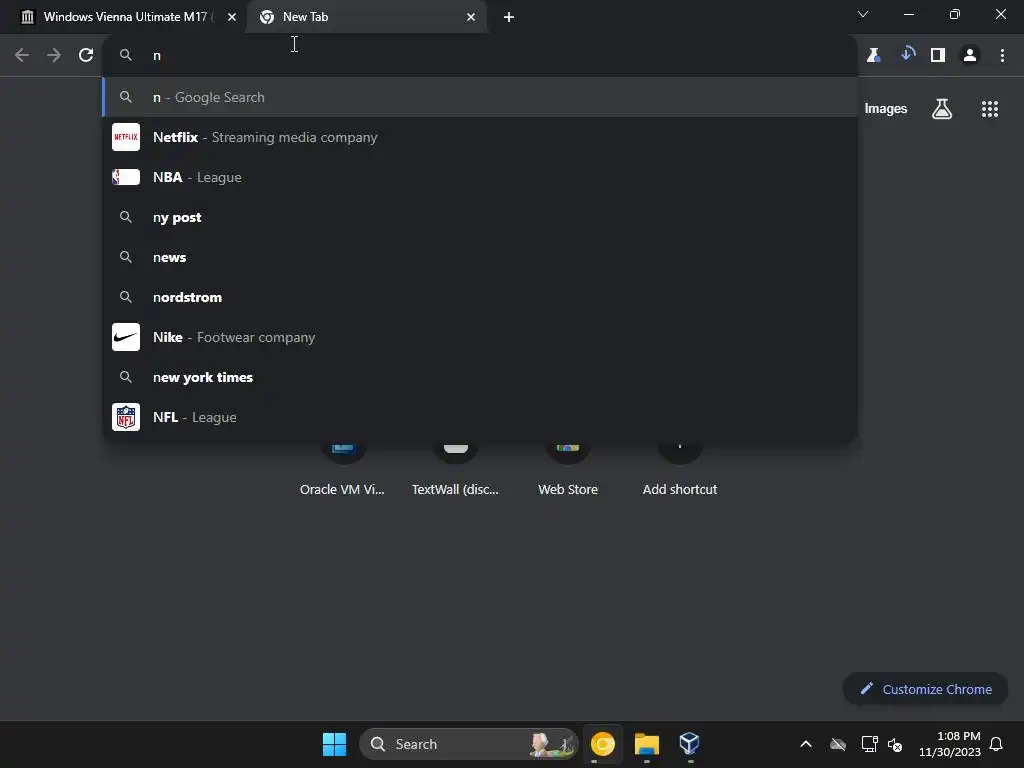1024x768 pixels.
Task: Open File Explorer from taskbar
Action: point(647,744)
